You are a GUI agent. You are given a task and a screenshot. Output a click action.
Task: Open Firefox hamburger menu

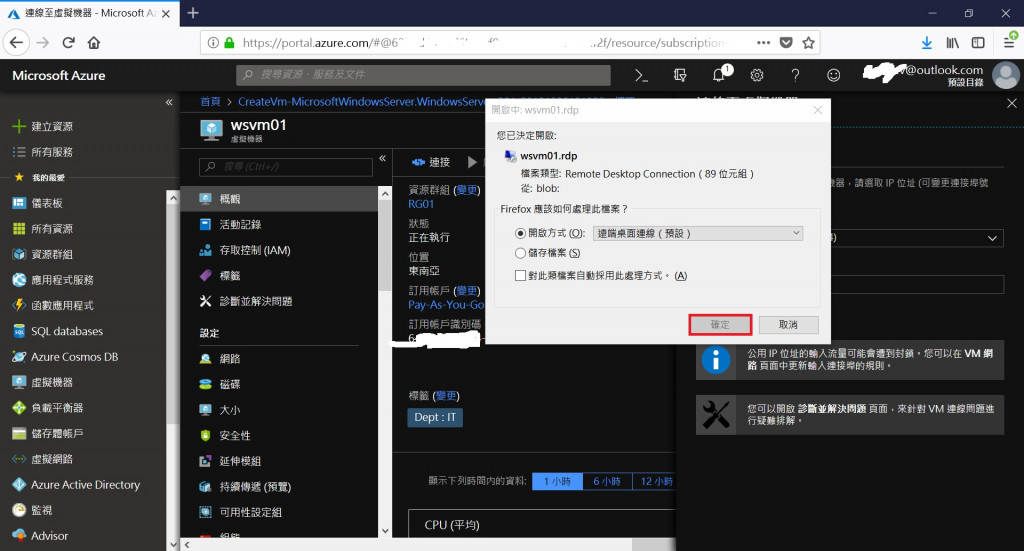(x=1010, y=42)
